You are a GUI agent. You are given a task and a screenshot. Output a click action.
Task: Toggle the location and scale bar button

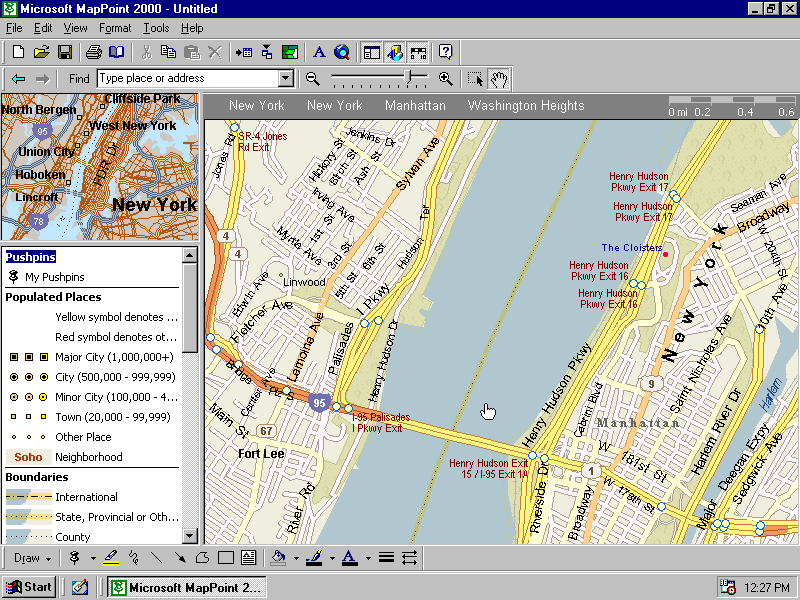(x=418, y=52)
